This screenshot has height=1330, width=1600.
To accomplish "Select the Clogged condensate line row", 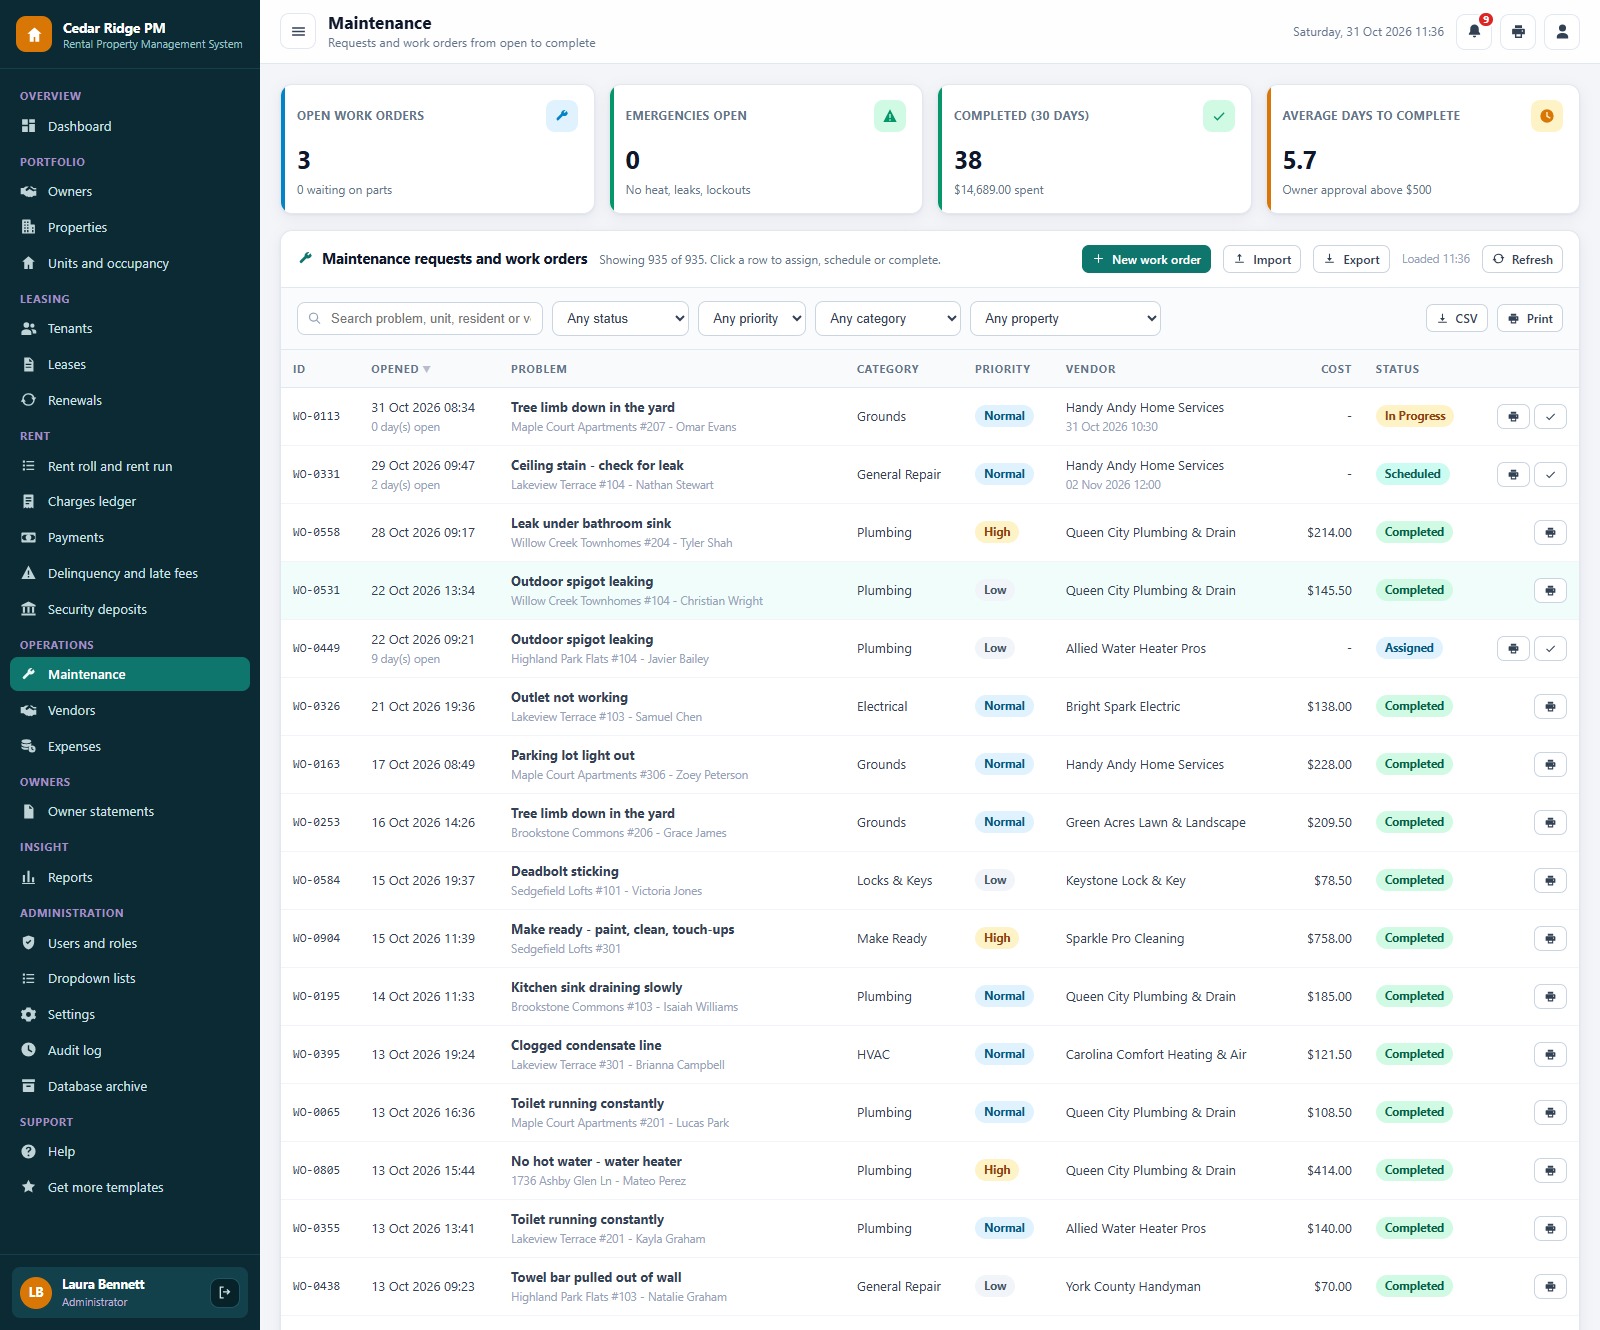I will (930, 1055).
